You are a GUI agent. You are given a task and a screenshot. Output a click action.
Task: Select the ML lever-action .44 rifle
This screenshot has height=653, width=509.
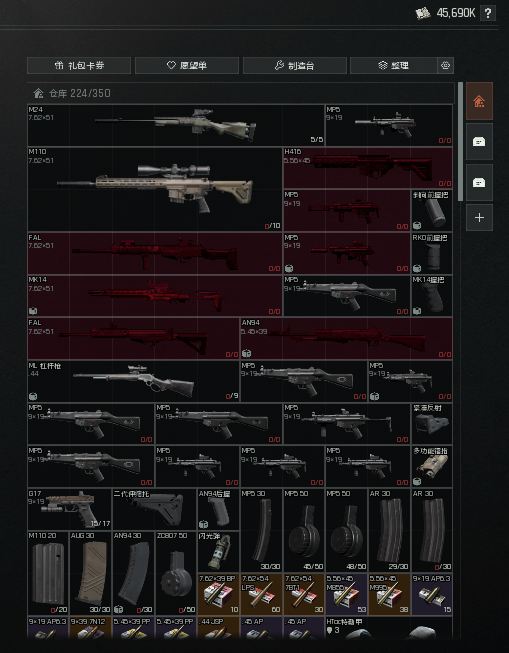133,381
